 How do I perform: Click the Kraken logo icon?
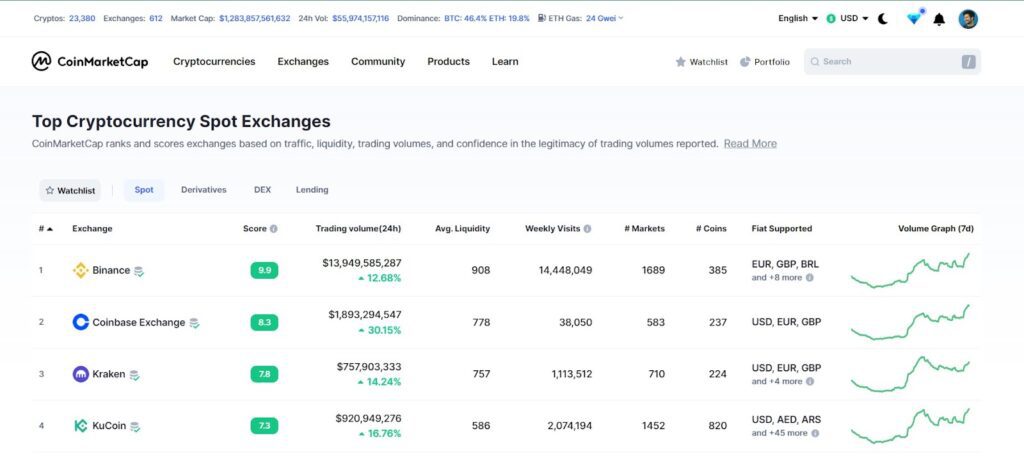click(x=80, y=374)
